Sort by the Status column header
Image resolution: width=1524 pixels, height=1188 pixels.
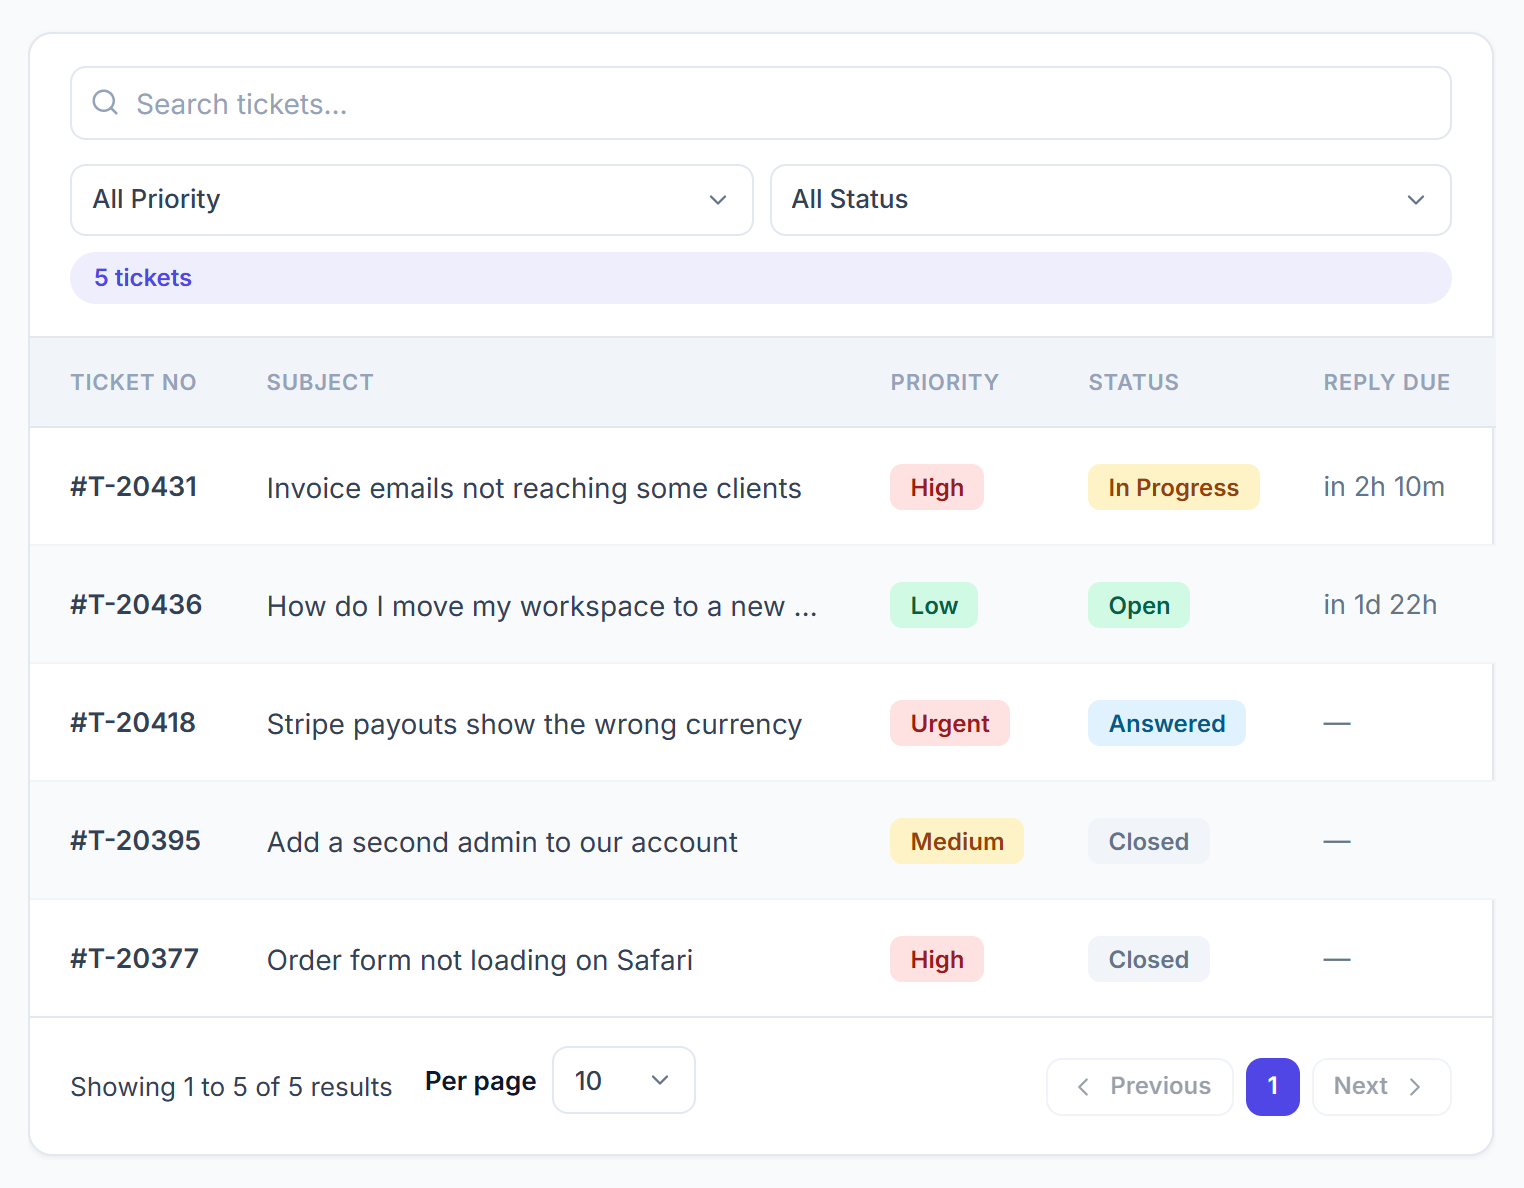click(x=1133, y=382)
